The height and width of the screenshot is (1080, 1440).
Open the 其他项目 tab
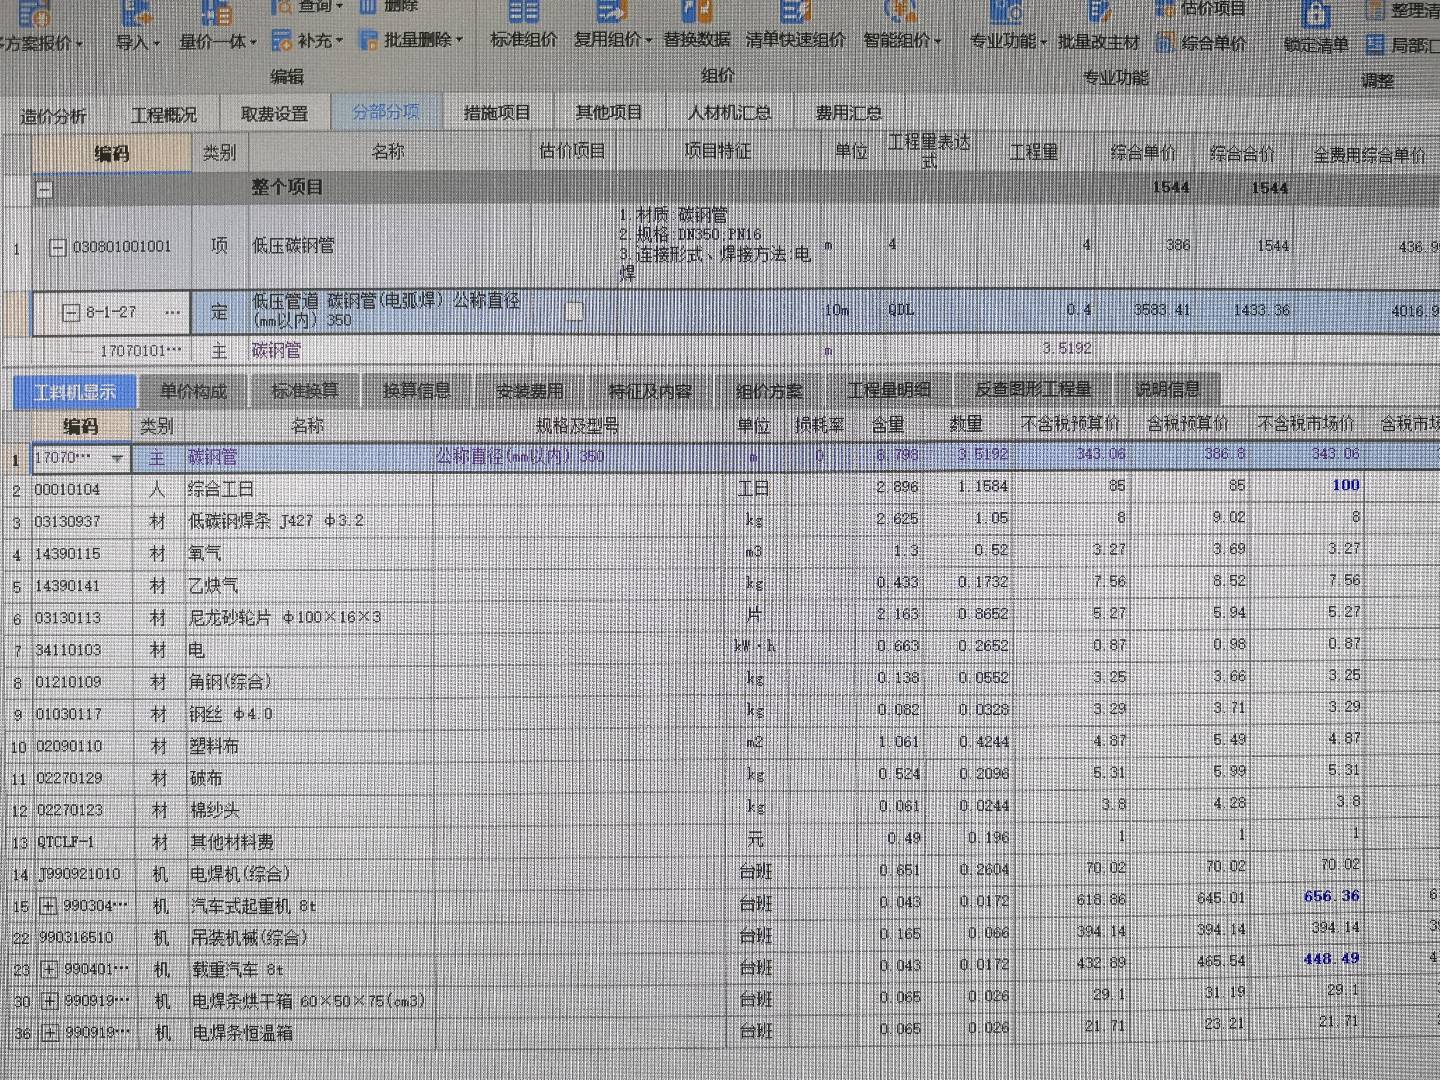[609, 112]
